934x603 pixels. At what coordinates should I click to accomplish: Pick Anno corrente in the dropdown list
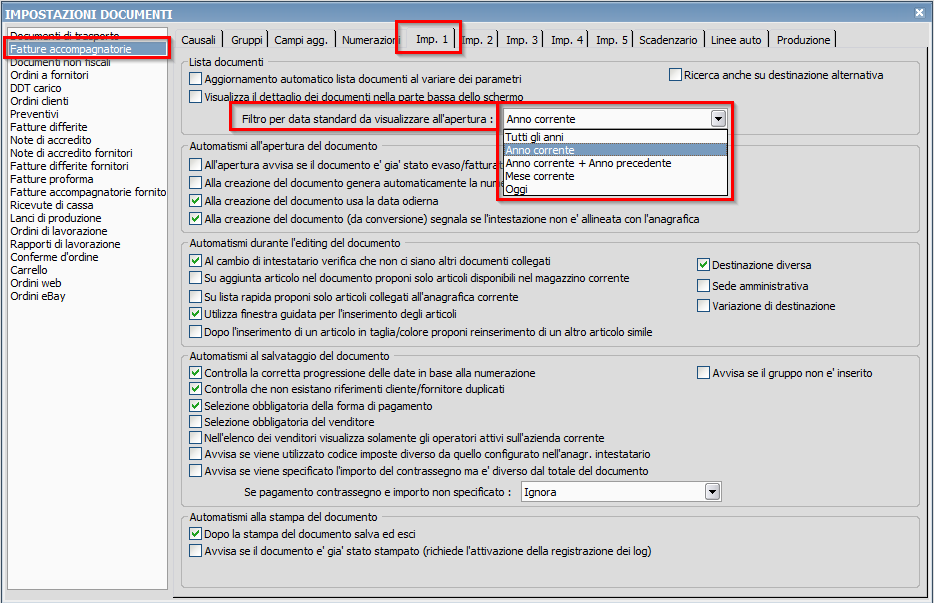coord(615,150)
